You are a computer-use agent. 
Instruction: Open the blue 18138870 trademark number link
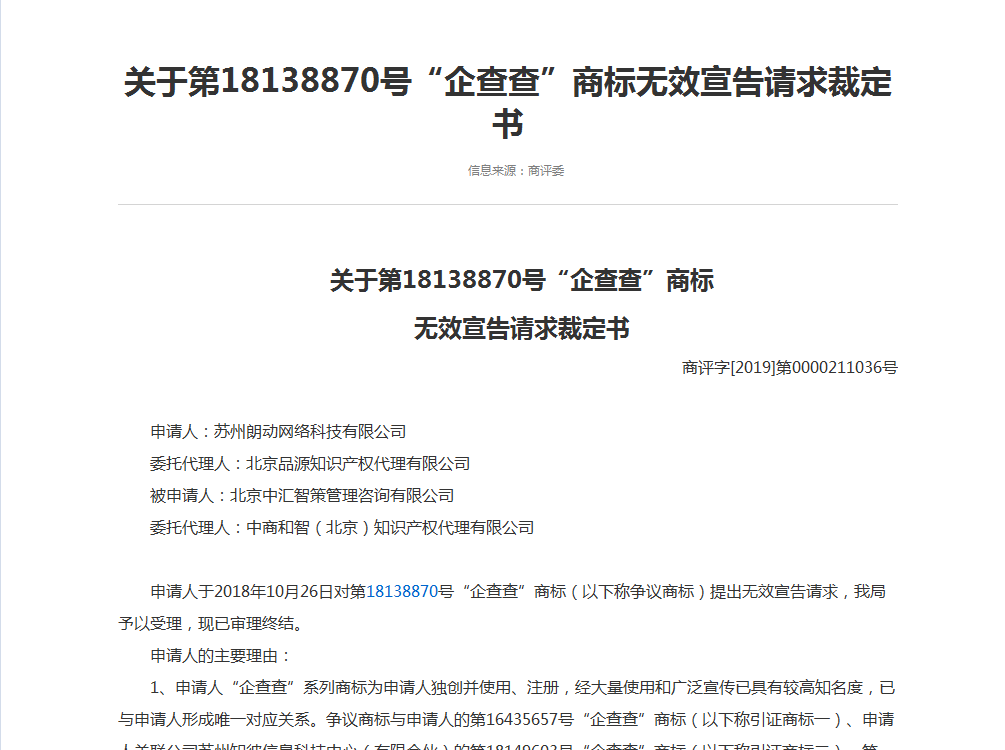tap(402, 591)
